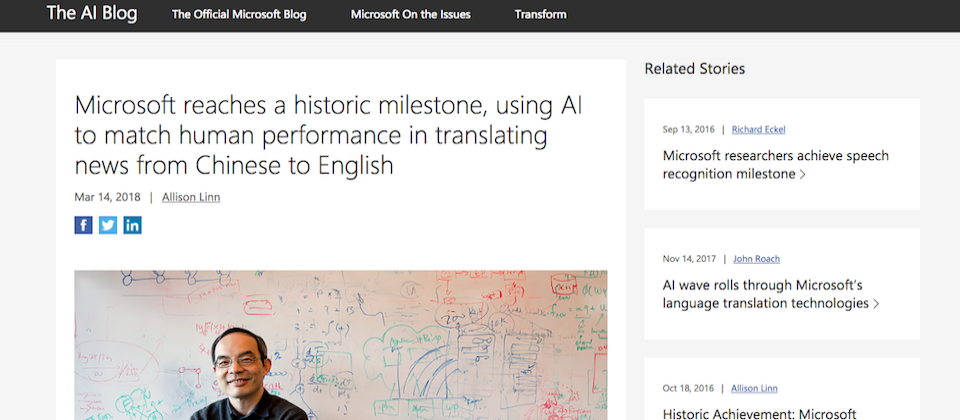The width and height of the screenshot is (960, 420).
Task: Click the Nov 14, 2017 date
Action: click(689, 258)
